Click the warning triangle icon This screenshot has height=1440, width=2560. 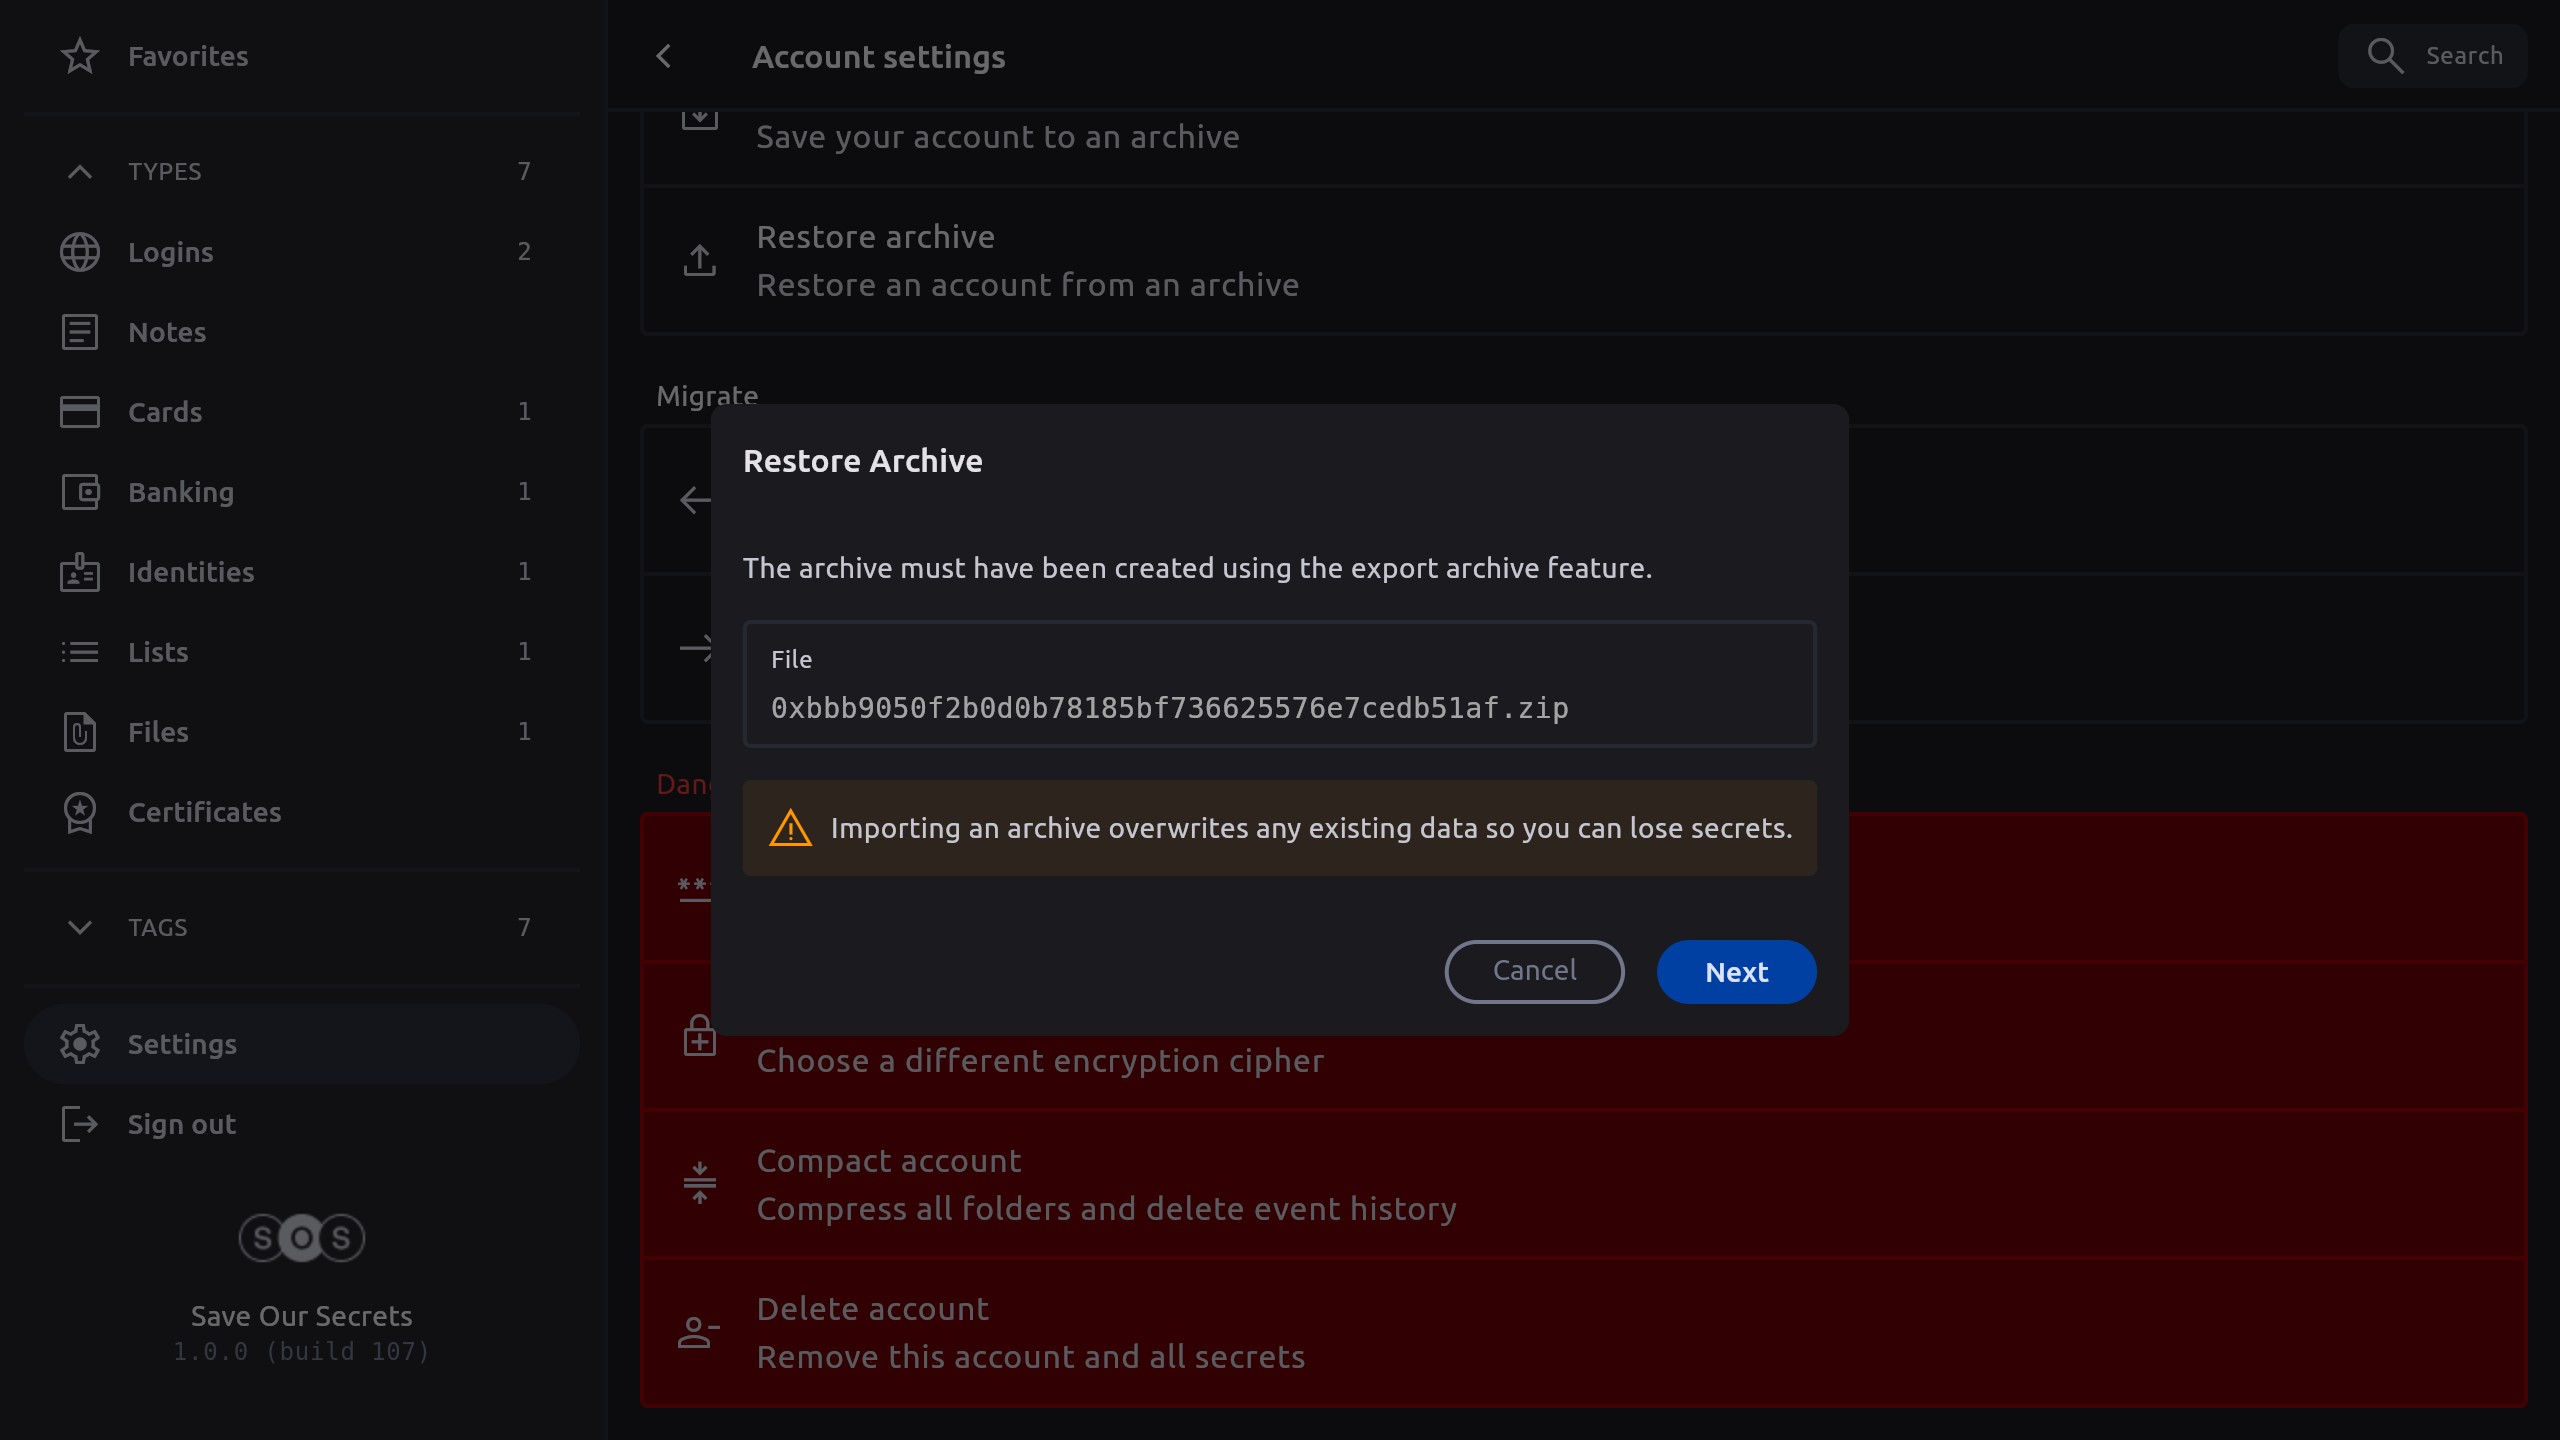pyautogui.click(x=790, y=828)
